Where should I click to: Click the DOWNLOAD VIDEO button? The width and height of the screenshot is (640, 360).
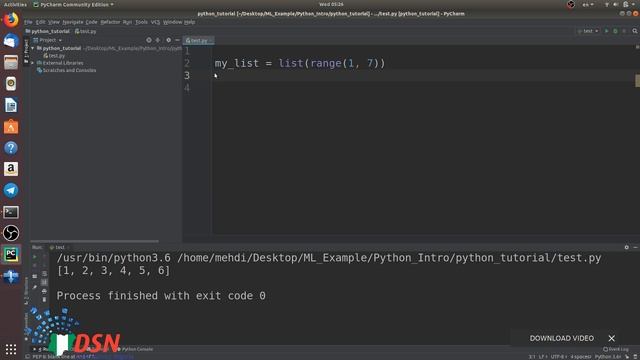click(x=562, y=338)
